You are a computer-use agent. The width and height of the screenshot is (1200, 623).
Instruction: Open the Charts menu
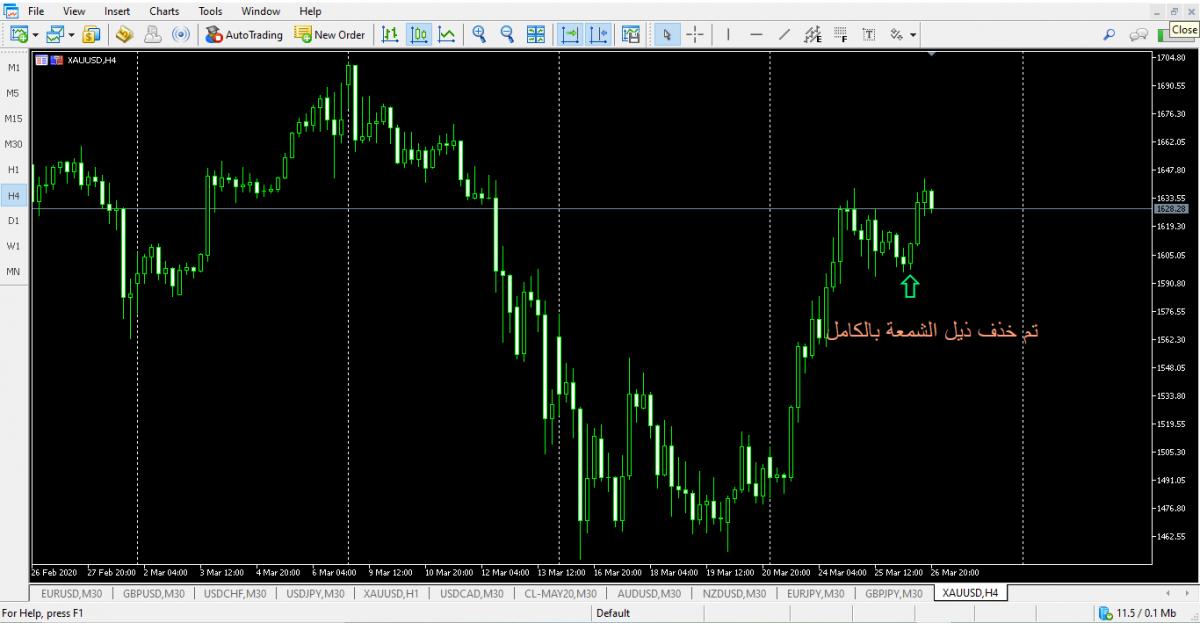[164, 11]
